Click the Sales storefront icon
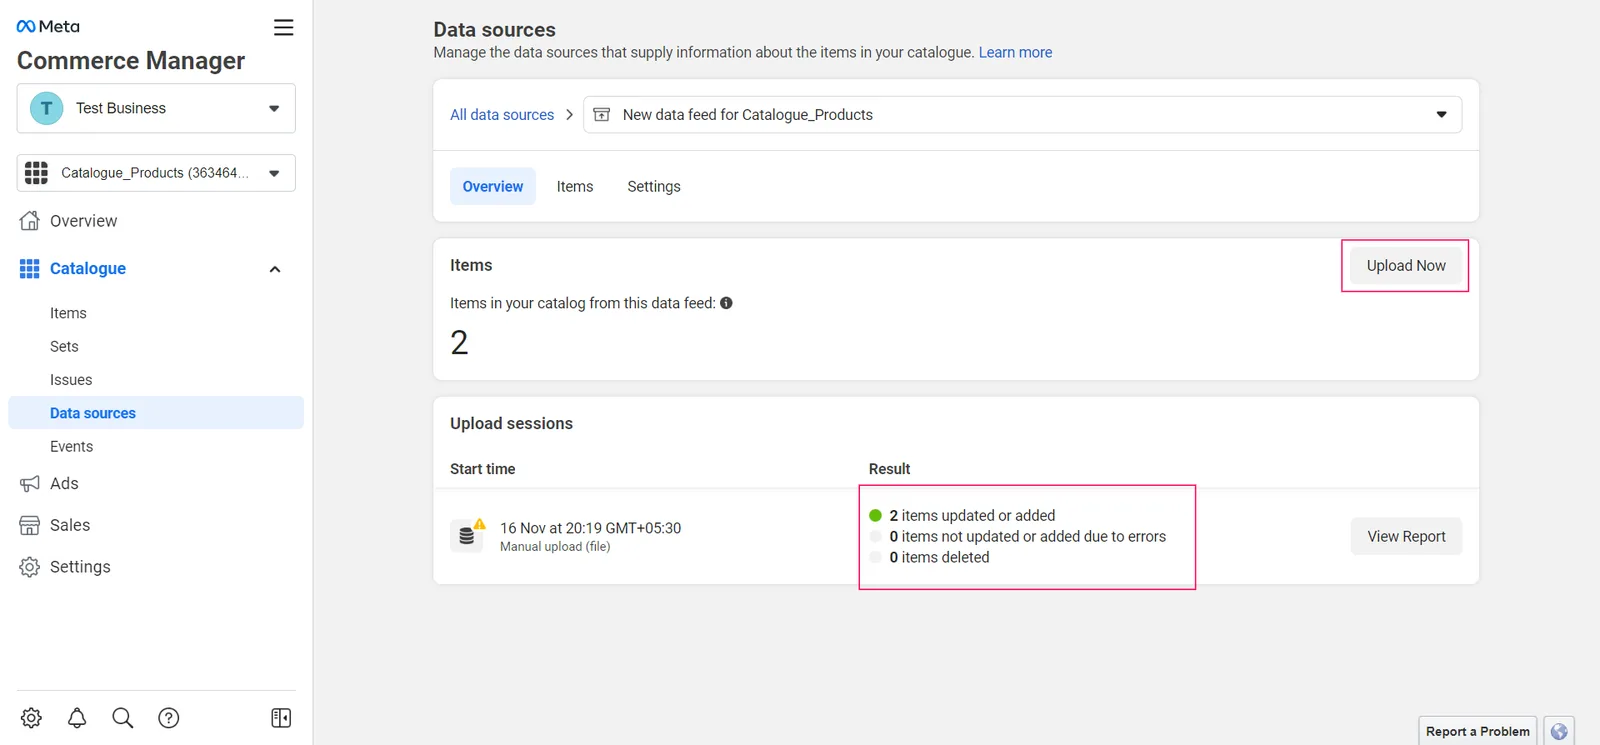Viewport: 1600px width, 745px height. 30,526
